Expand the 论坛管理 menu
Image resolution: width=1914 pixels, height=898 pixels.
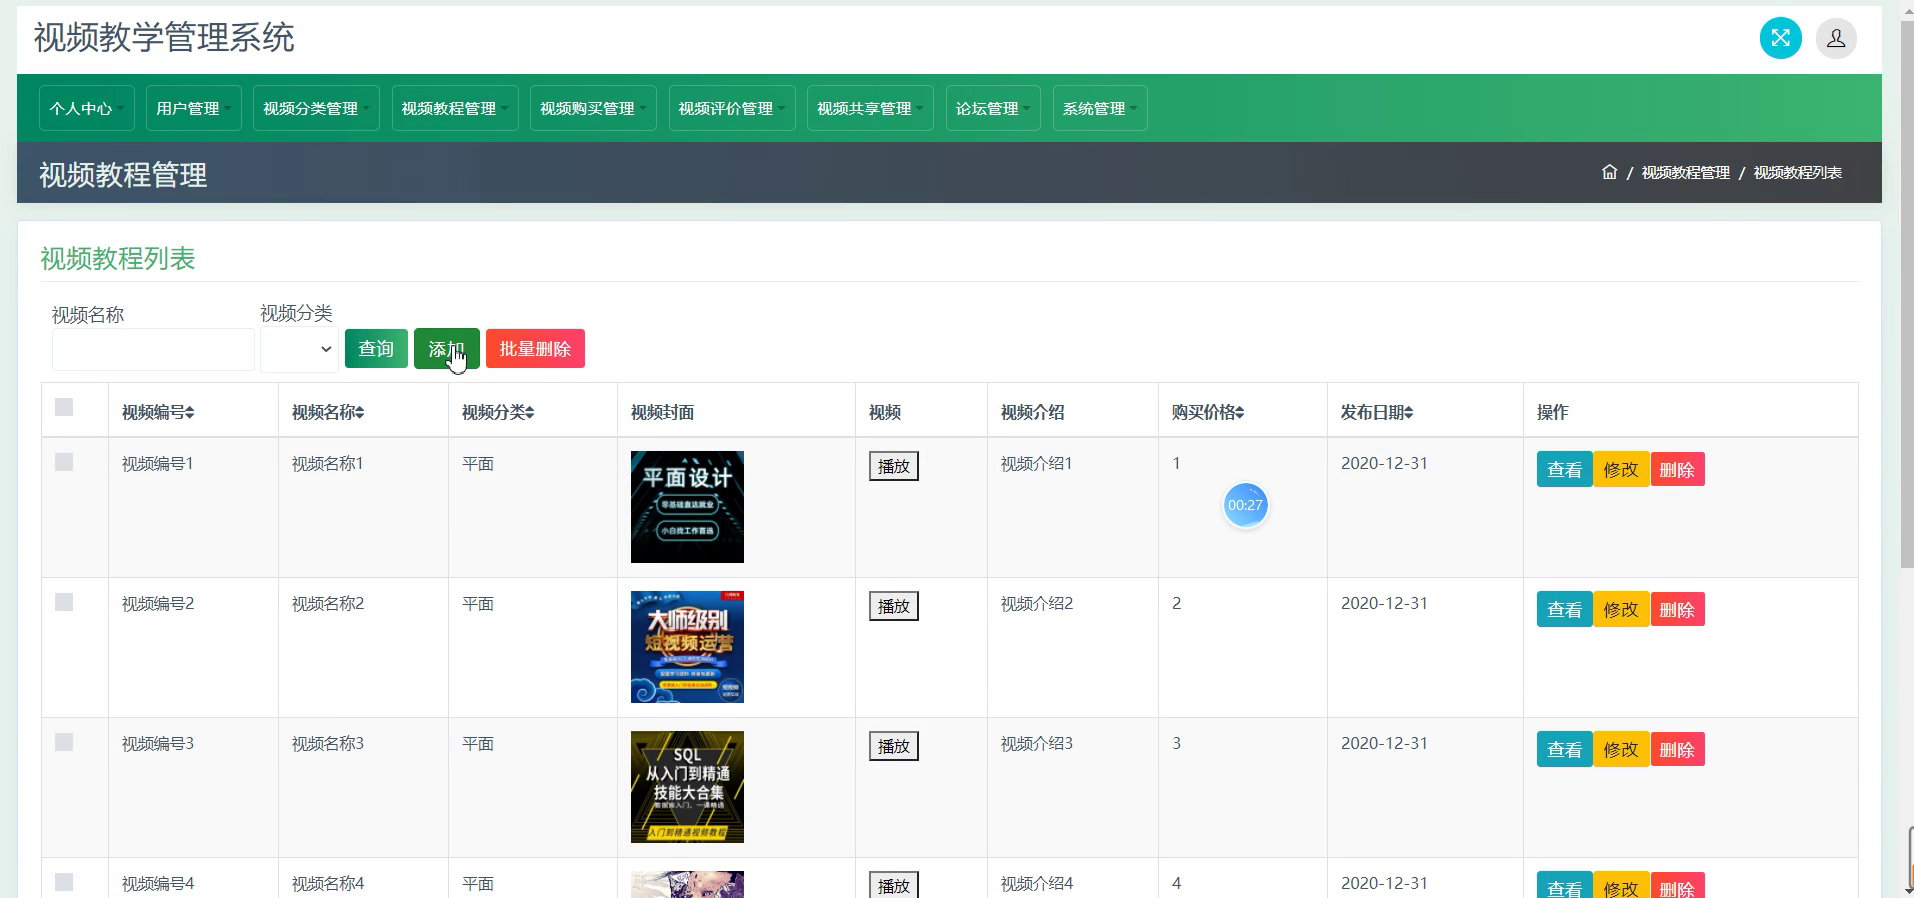pyautogui.click(x=993, y=108)
